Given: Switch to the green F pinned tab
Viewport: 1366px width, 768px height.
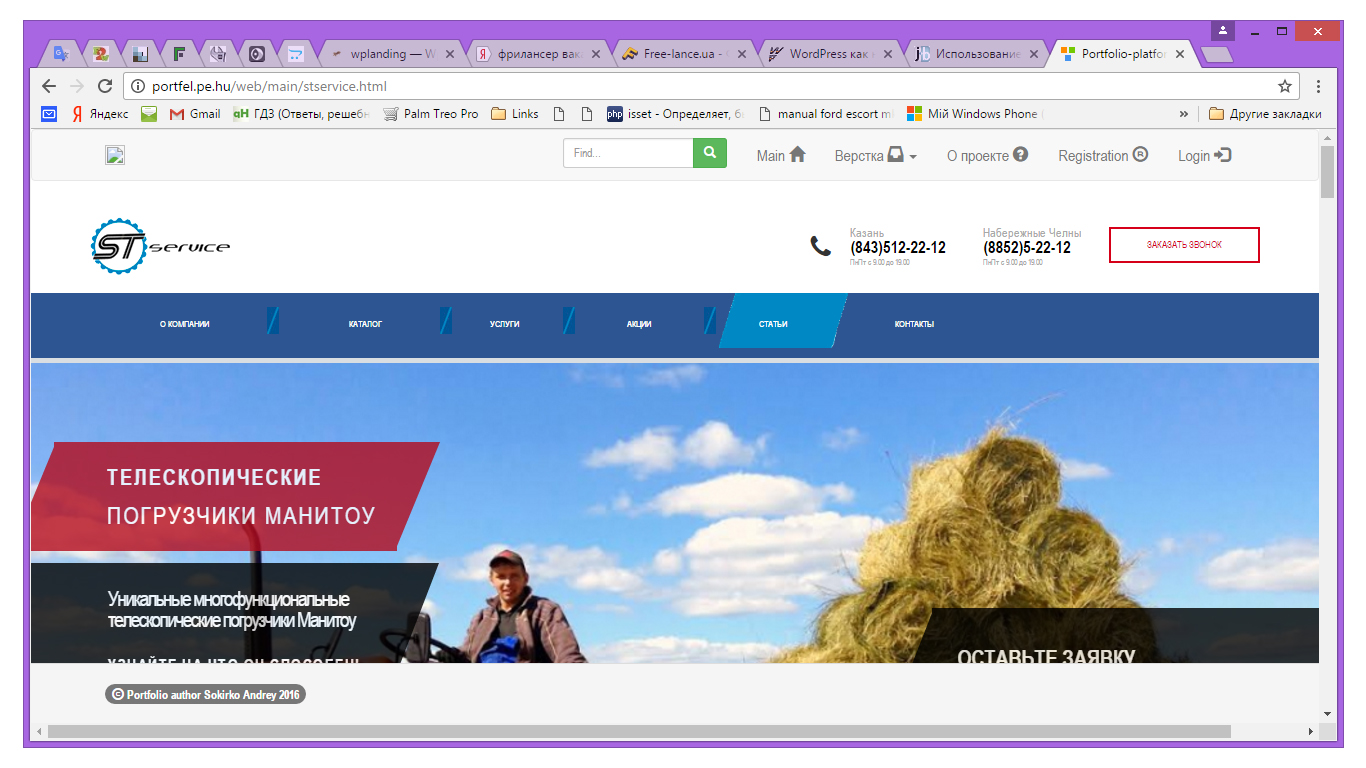Looking at the screenshot, I should tap(179, 54).
